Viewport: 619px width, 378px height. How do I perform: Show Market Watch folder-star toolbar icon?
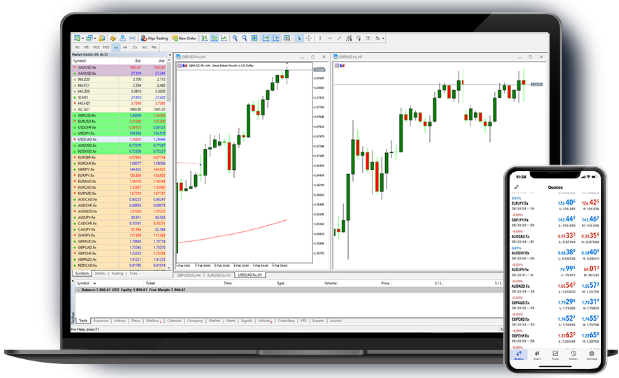coord(102,38)
